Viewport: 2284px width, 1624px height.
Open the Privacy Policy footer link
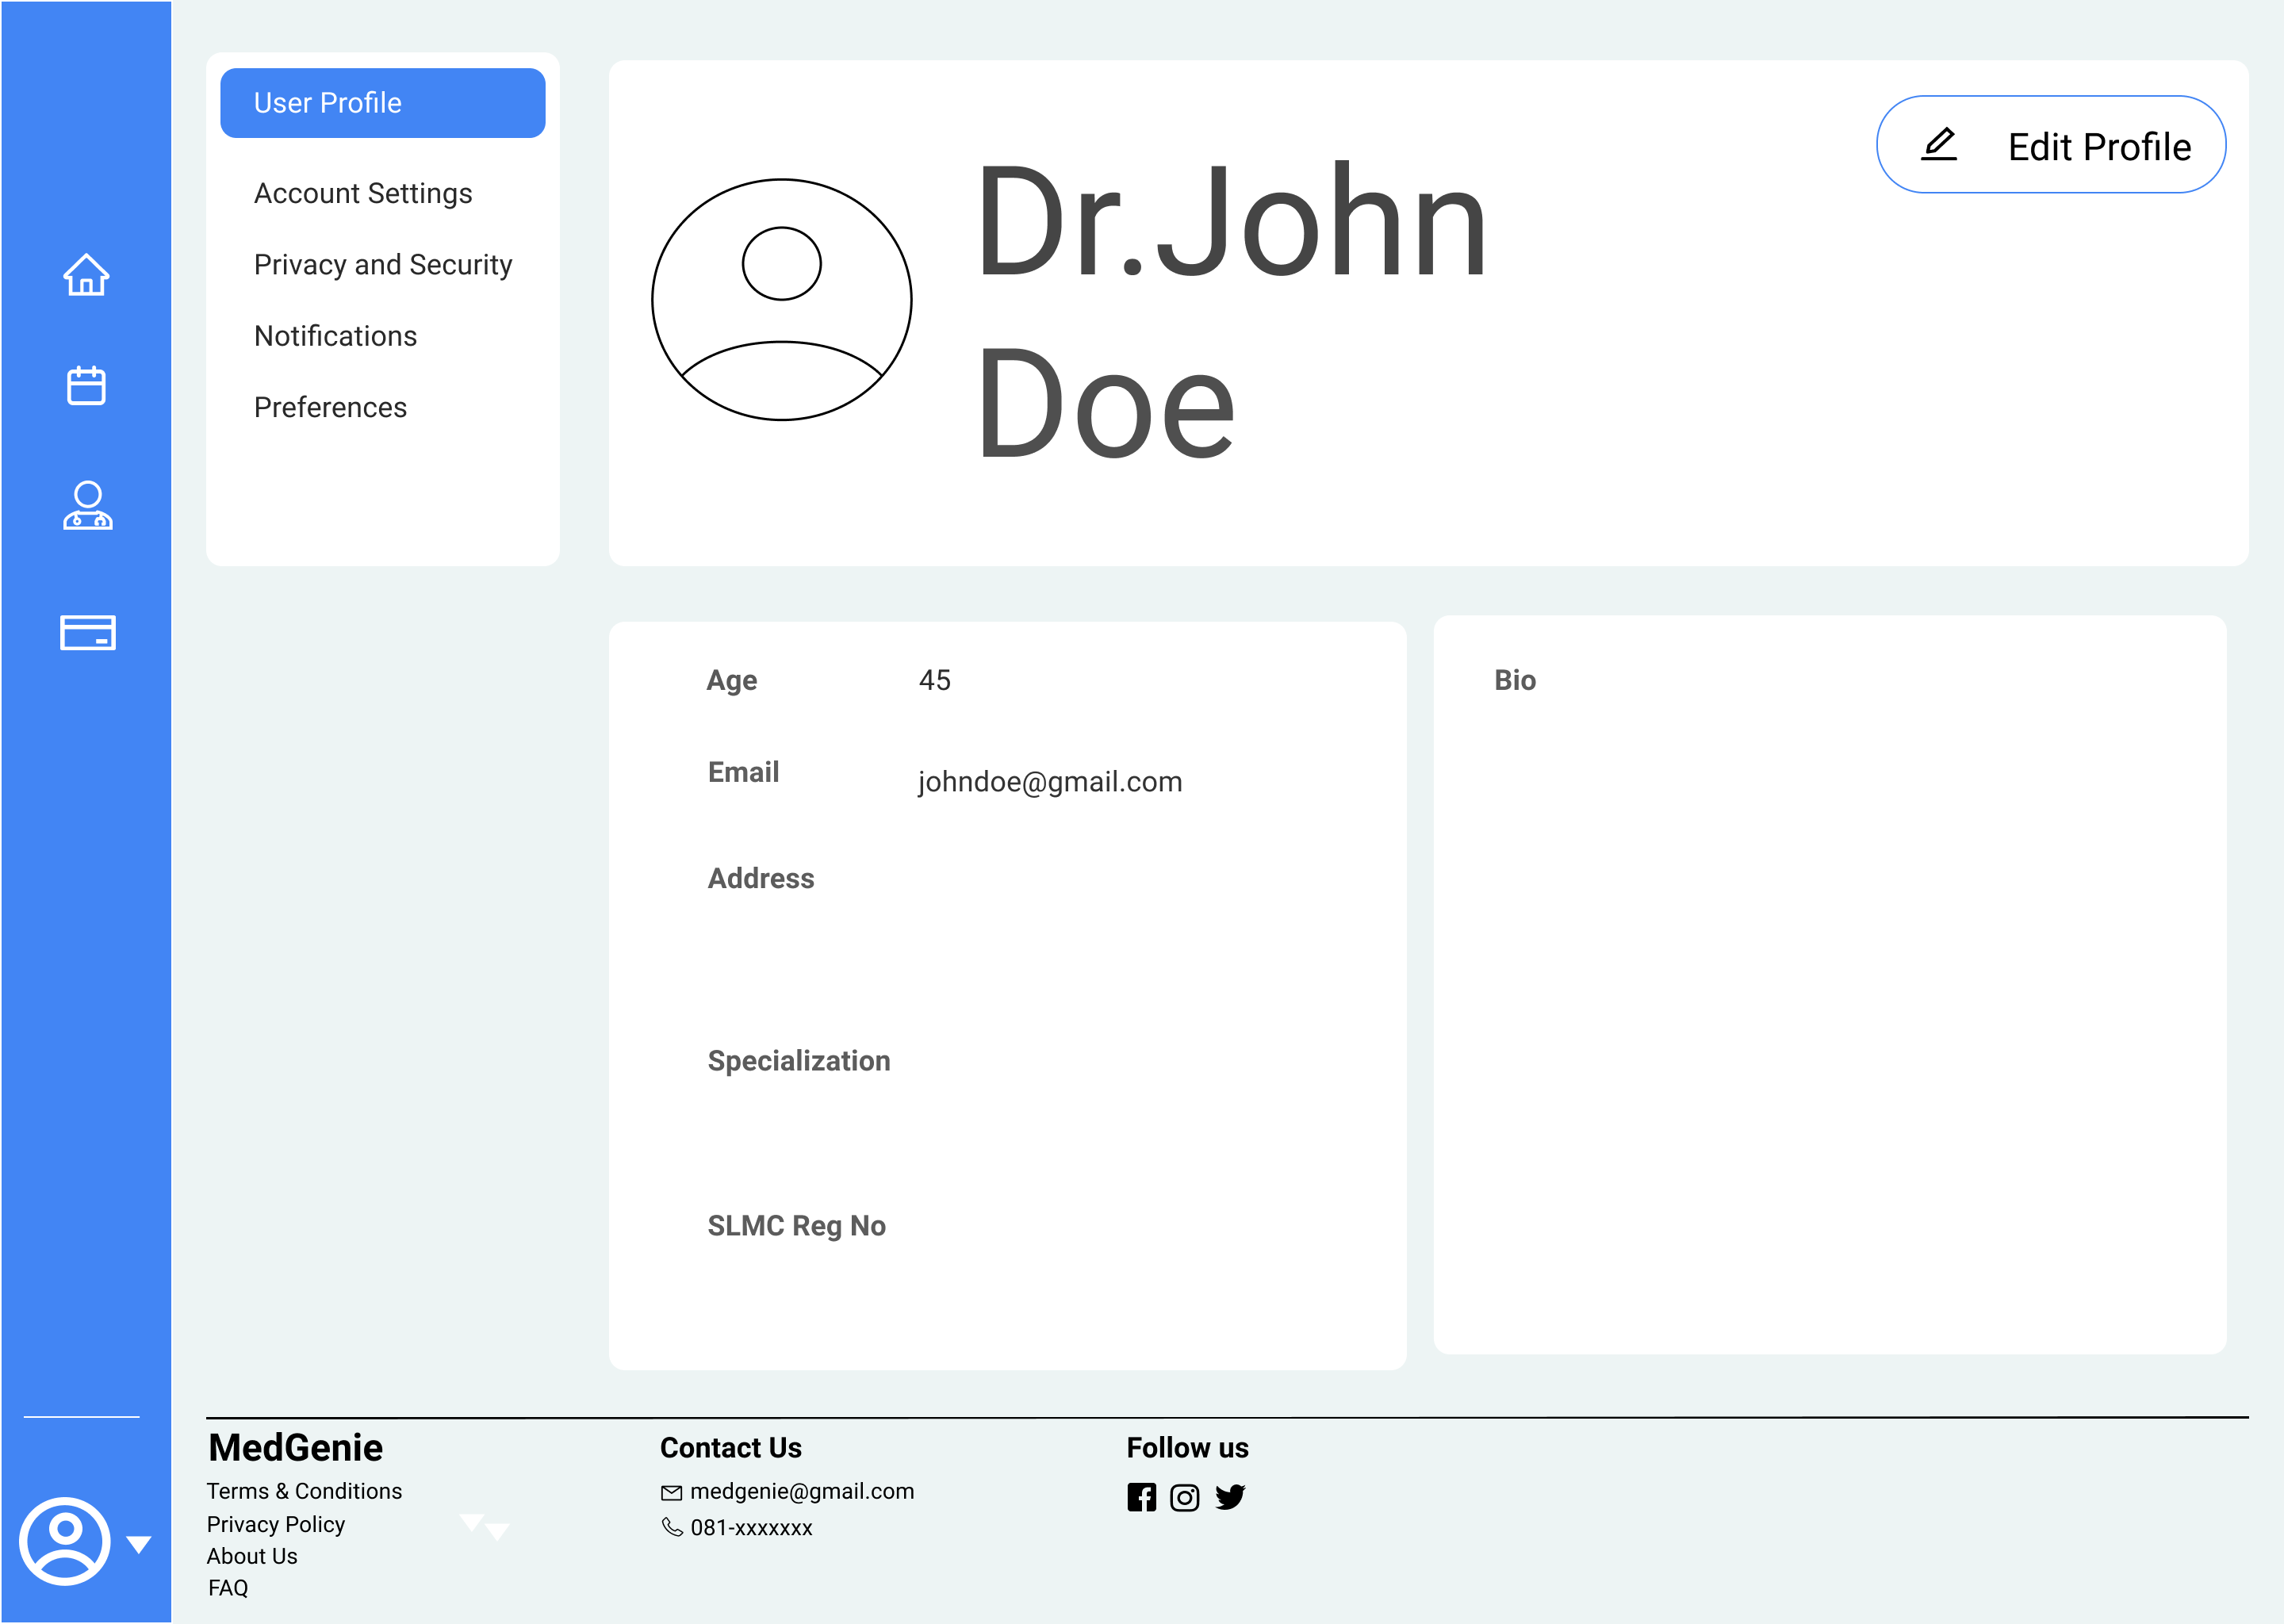pos(275,1524)
